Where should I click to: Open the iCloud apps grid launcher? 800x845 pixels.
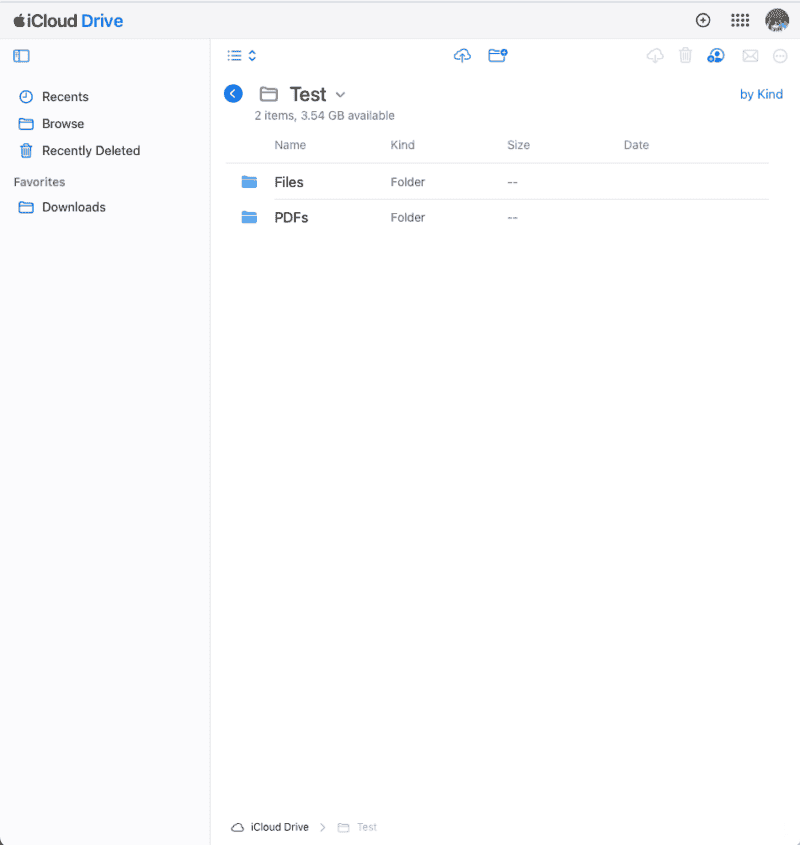(x=740, y=20)
